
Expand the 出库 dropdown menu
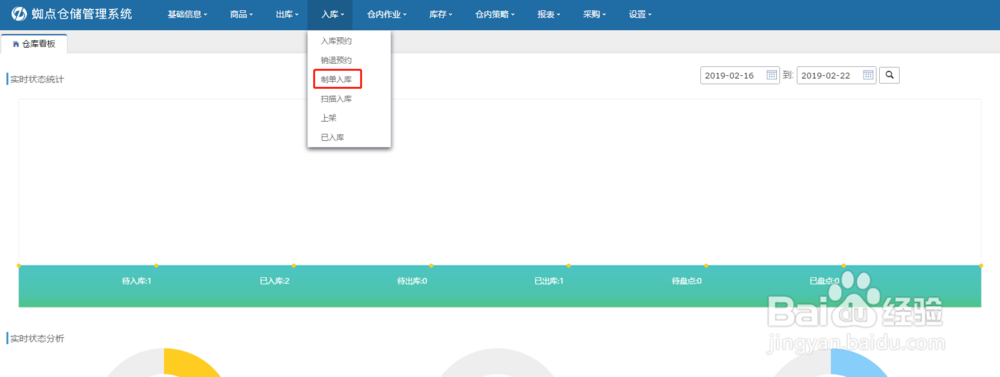(x=287, y=14)
